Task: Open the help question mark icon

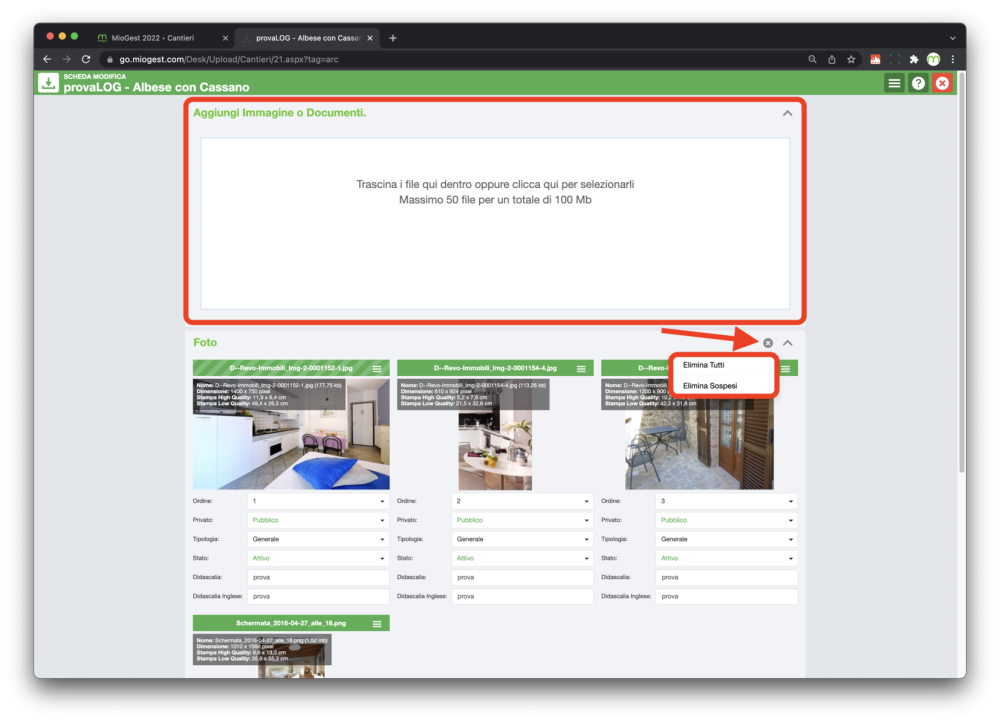Action: 918,83
